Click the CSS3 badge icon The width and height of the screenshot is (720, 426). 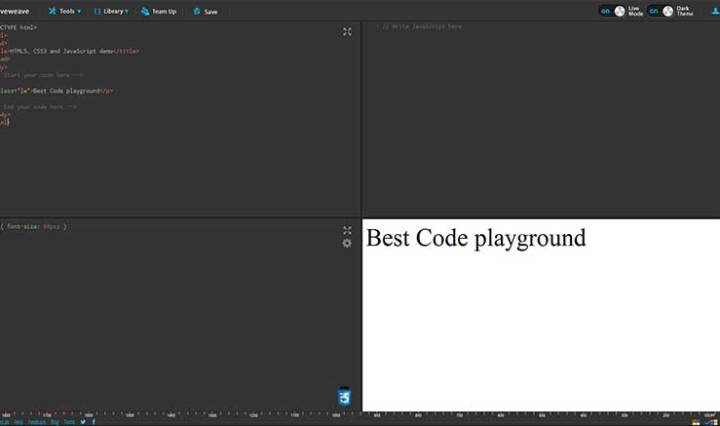coord(345,396)
